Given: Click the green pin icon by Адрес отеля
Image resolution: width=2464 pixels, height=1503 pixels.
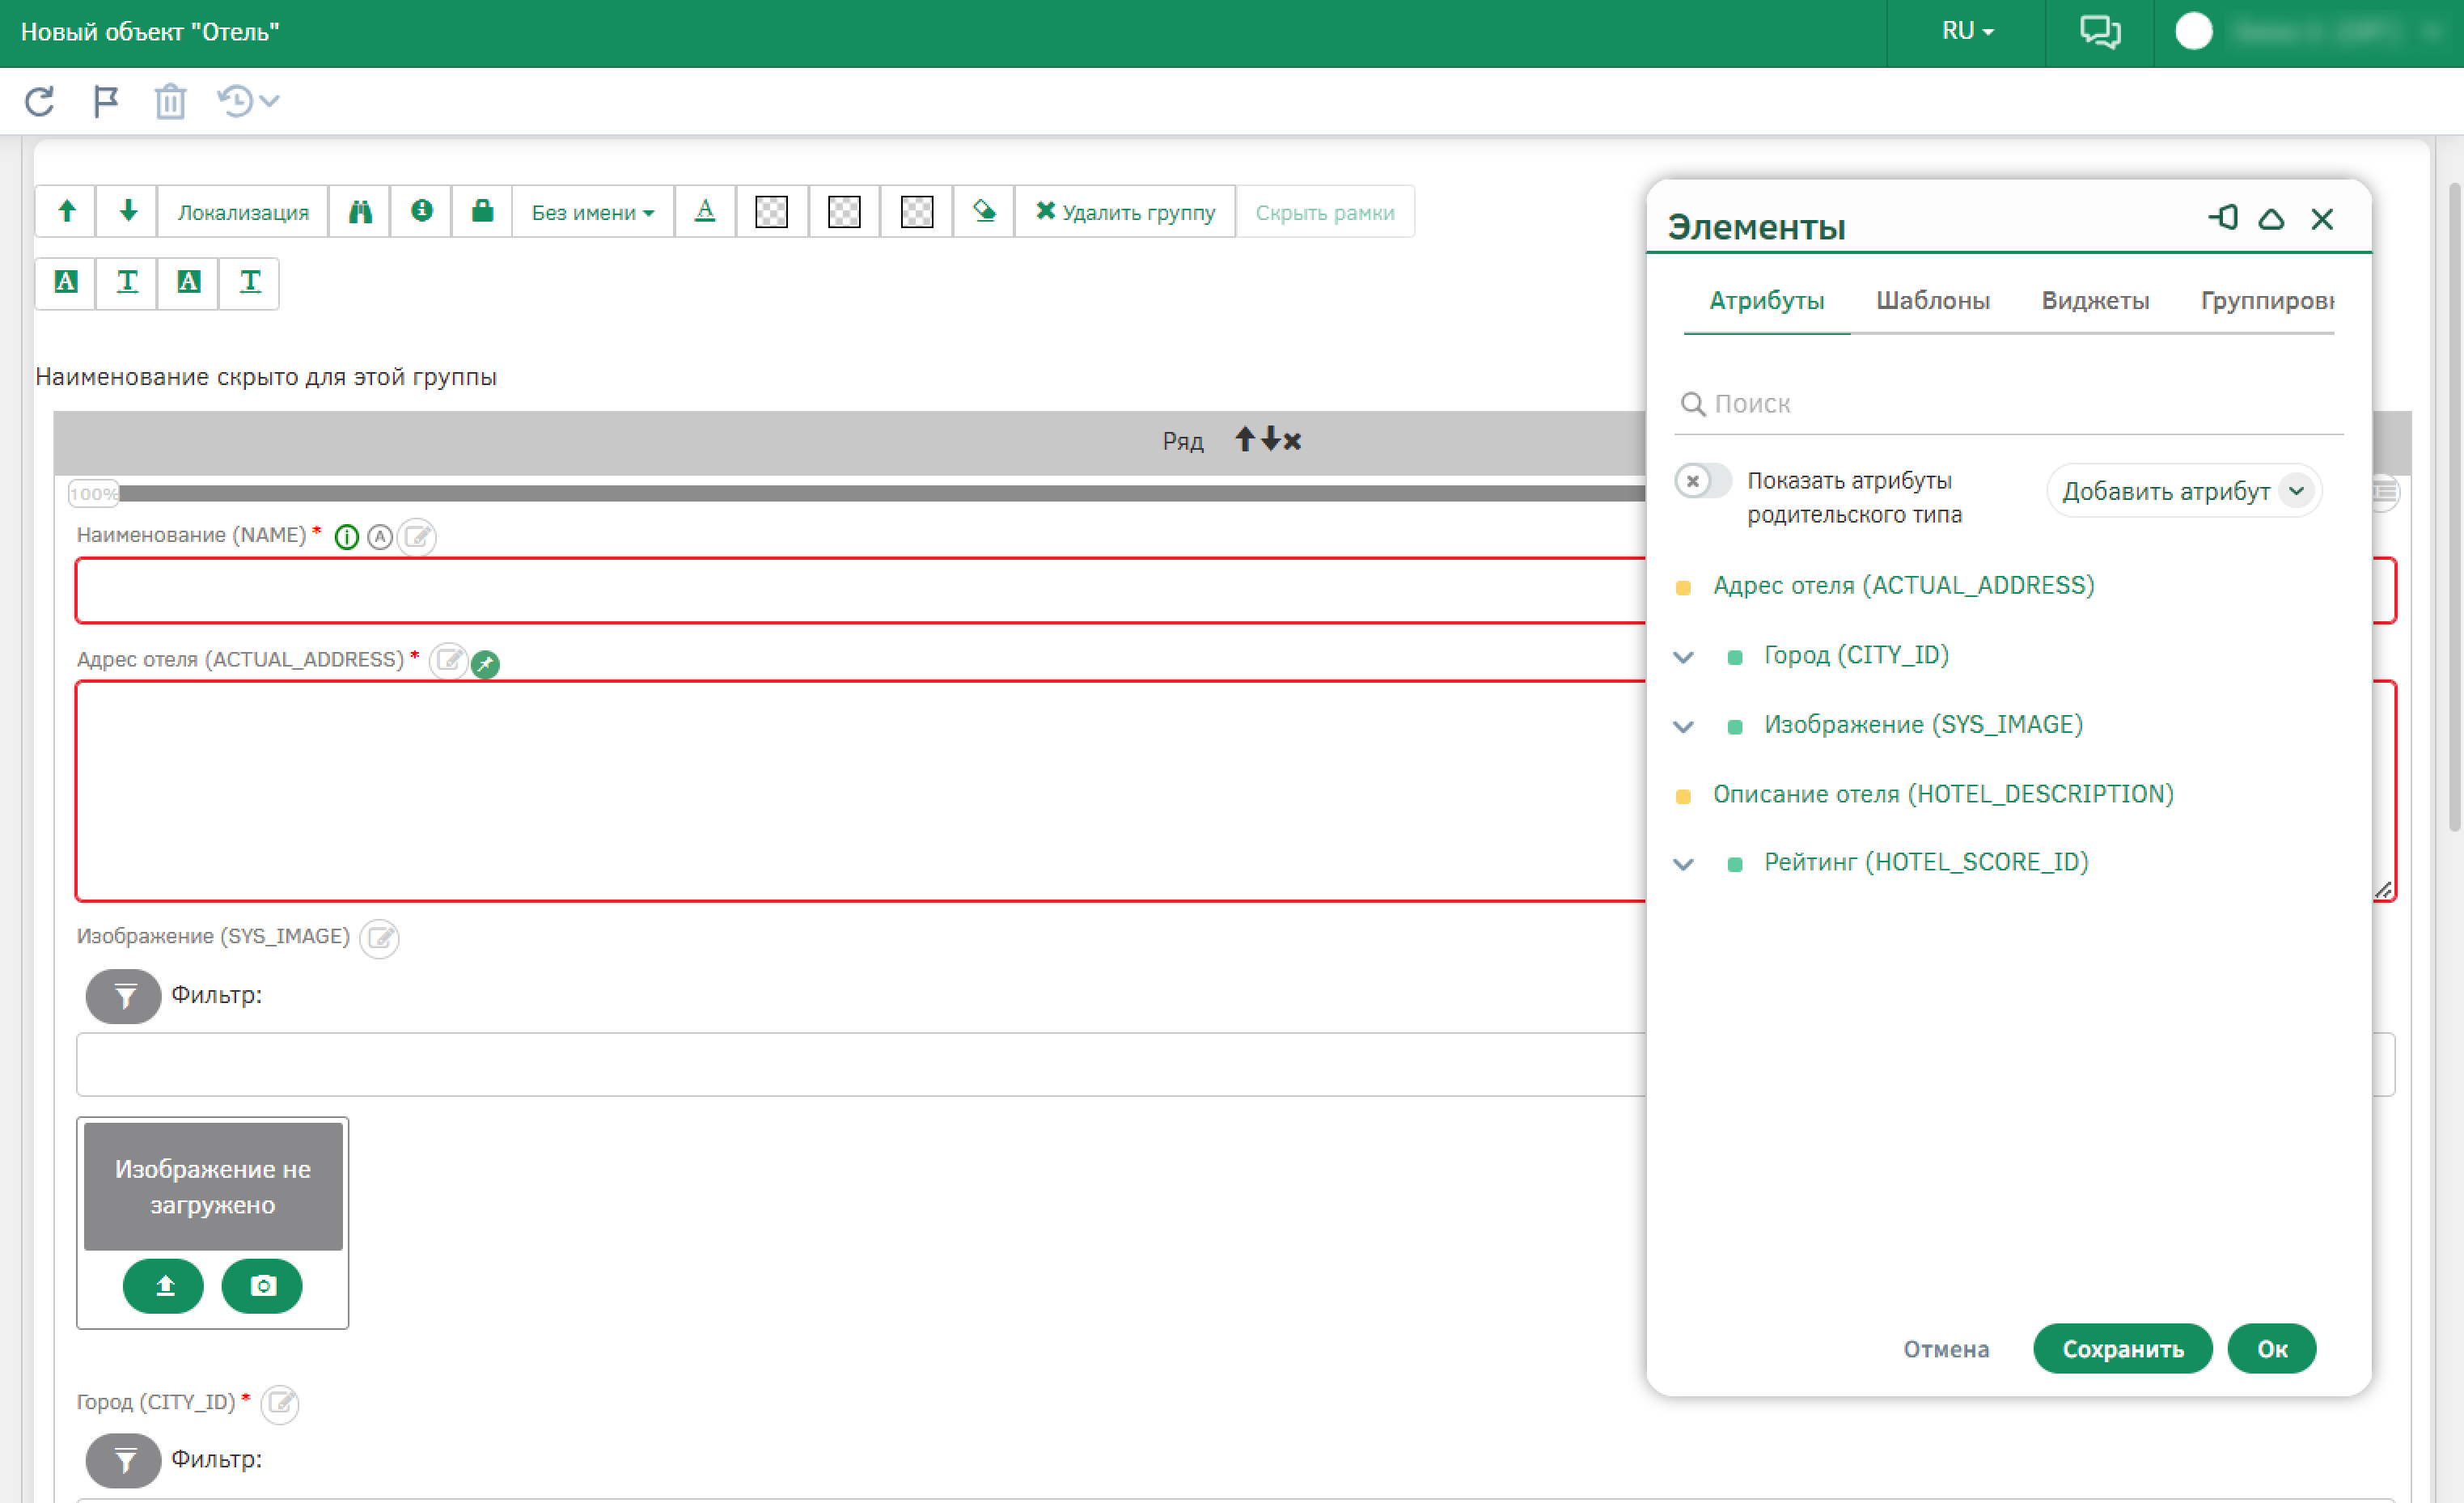Looking at the screenshot, I should [485, 663].
